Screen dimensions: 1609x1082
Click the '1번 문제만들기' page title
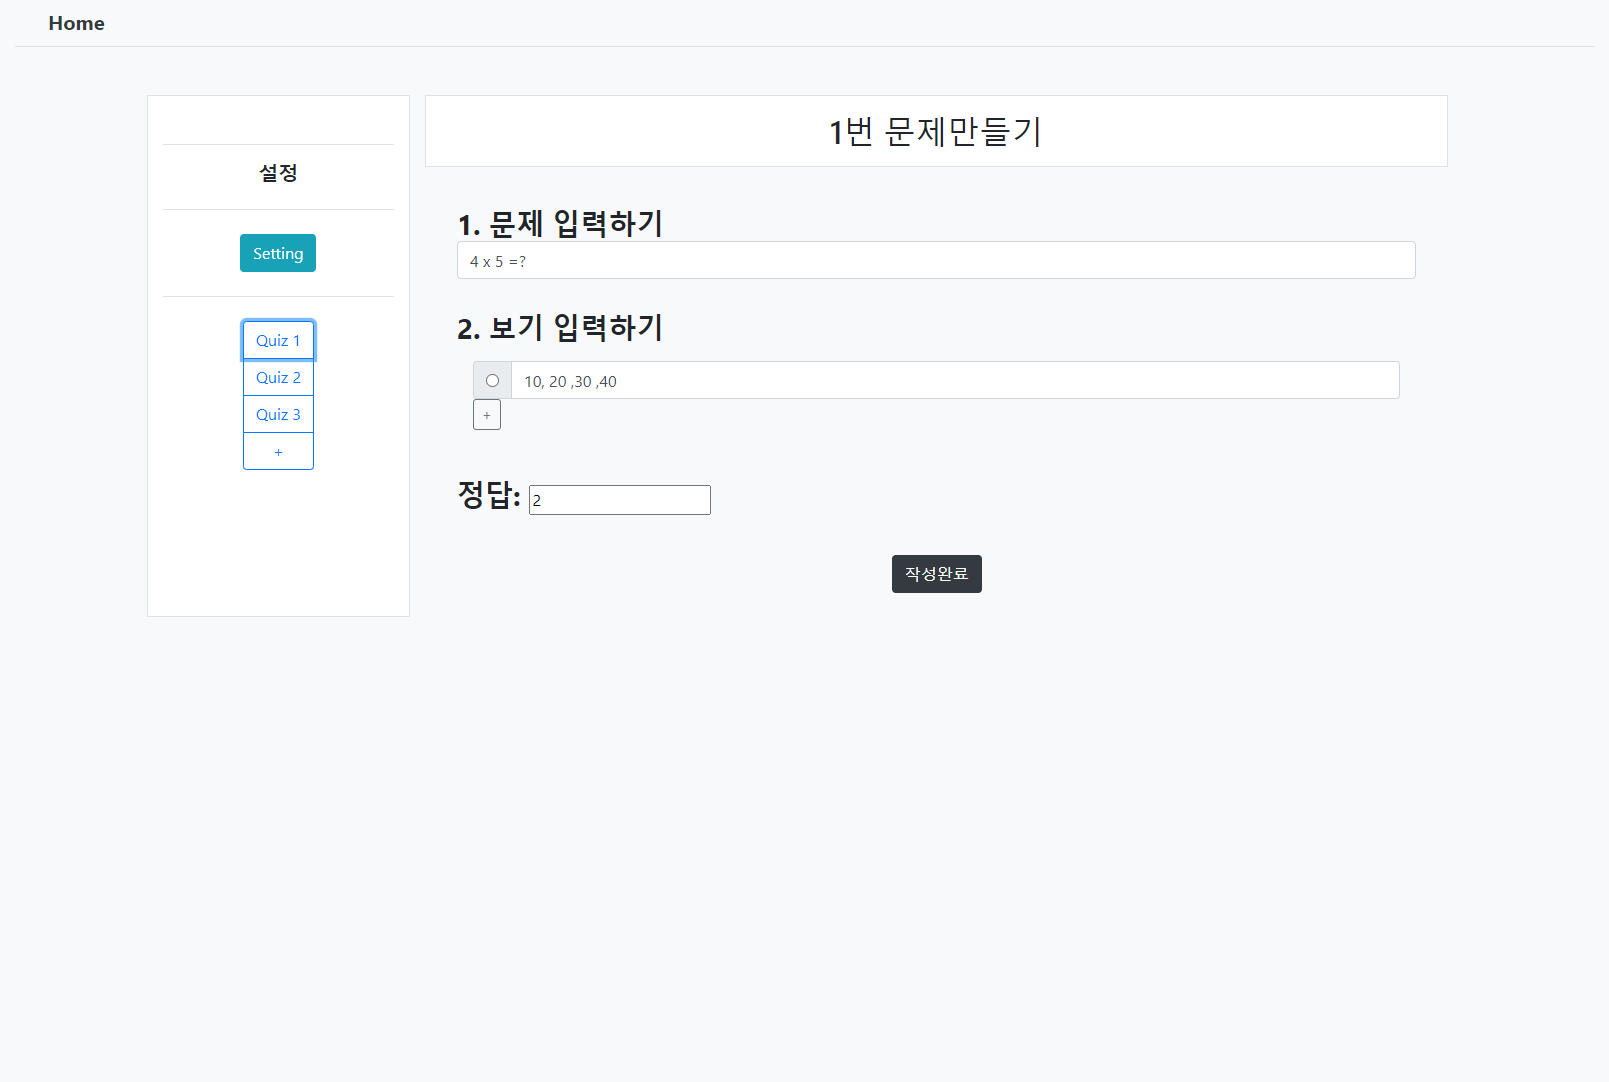935,131
